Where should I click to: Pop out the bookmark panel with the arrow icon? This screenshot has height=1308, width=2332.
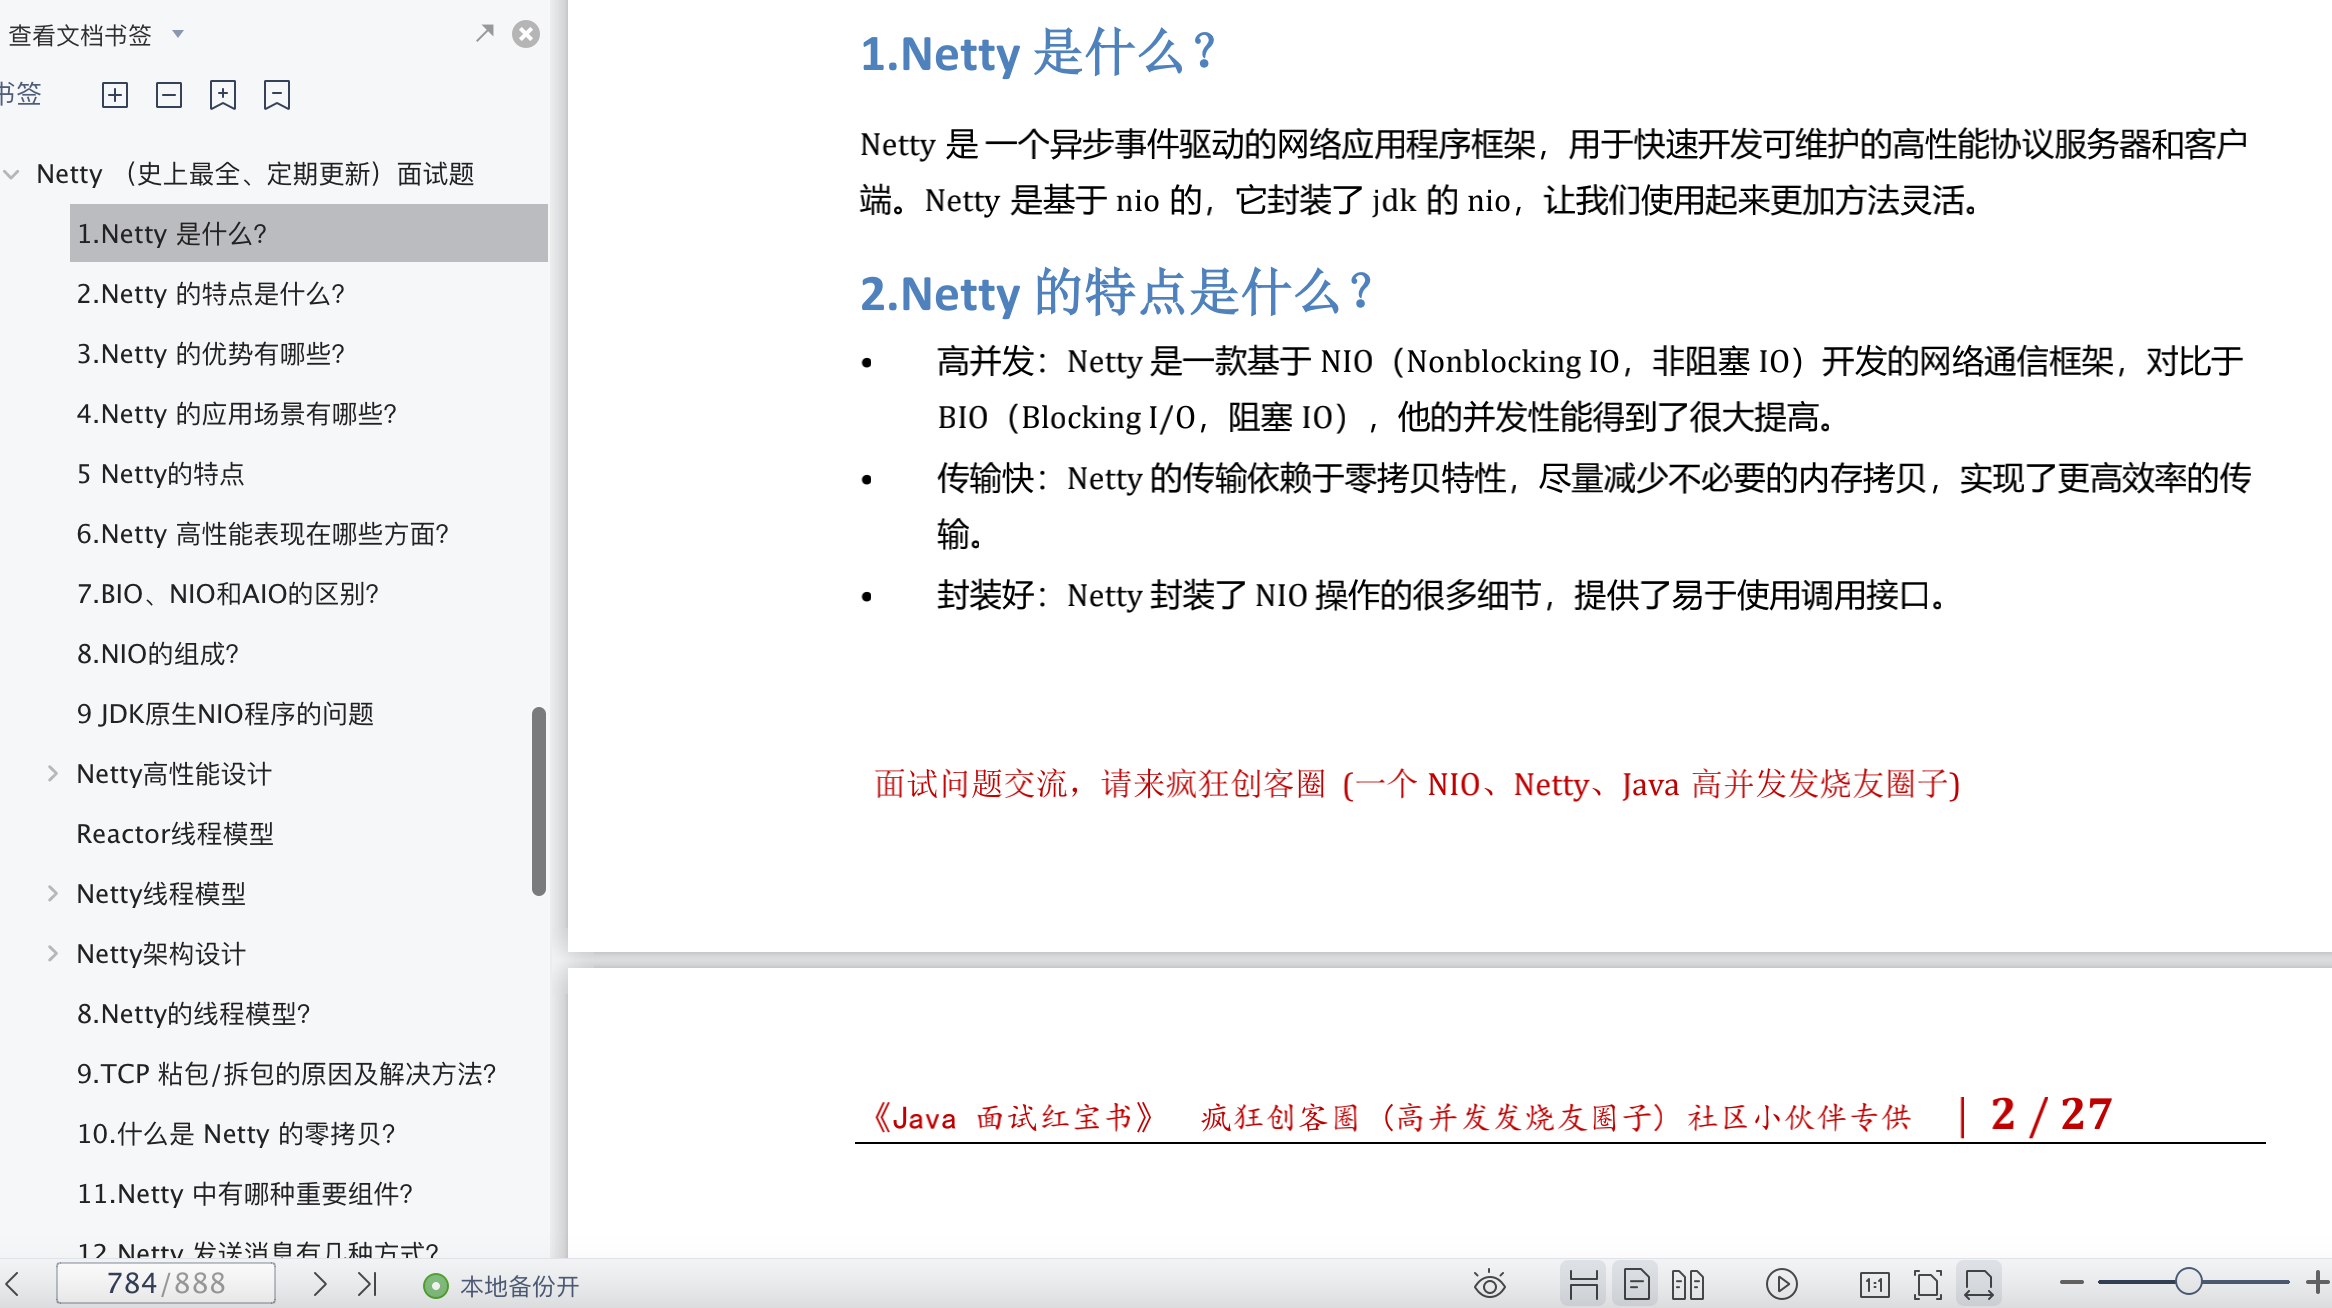pyautogui.click(x=485, y=33)
